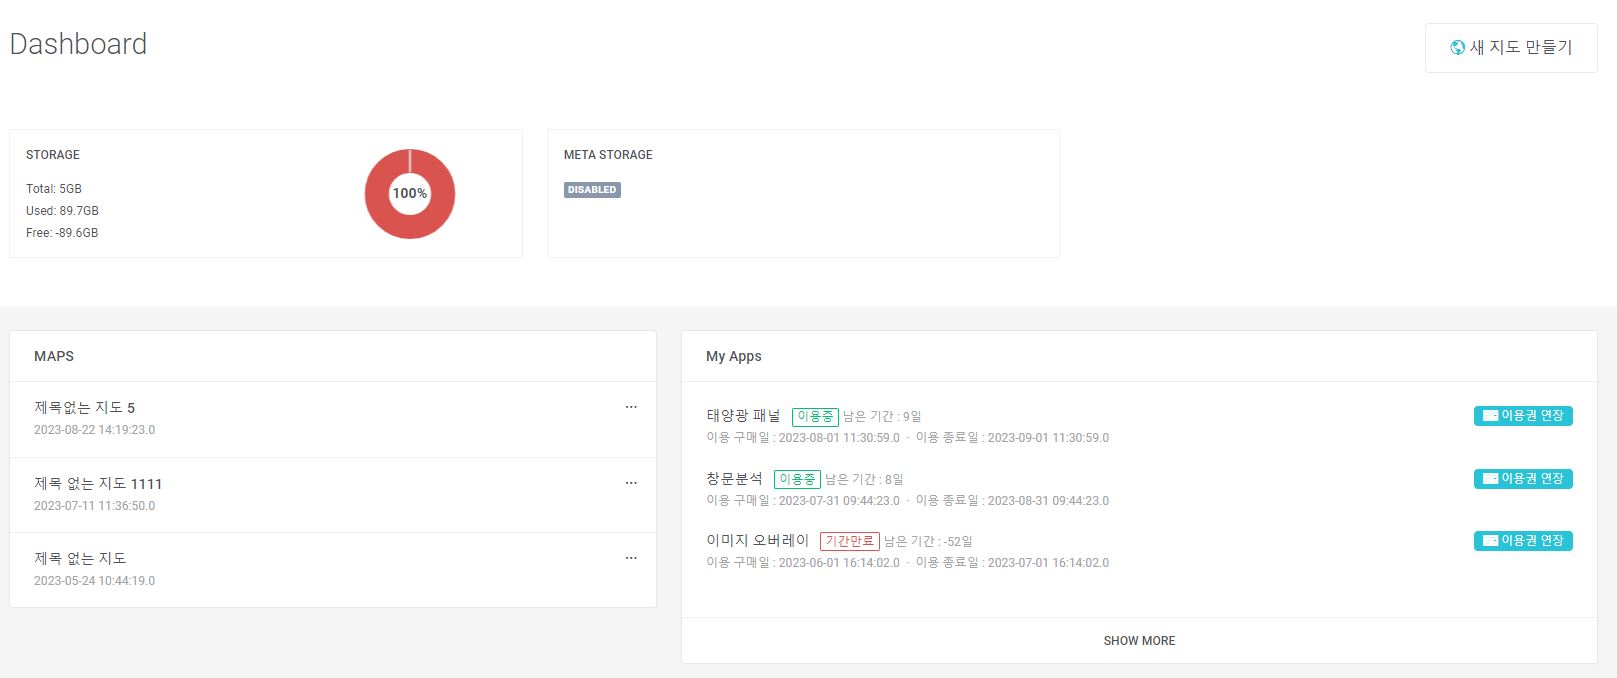The width and height of the screenshot is (1617, 678).
Task: Click the 이용중 badge for 창문분석
Action: [x=797, y=480]
